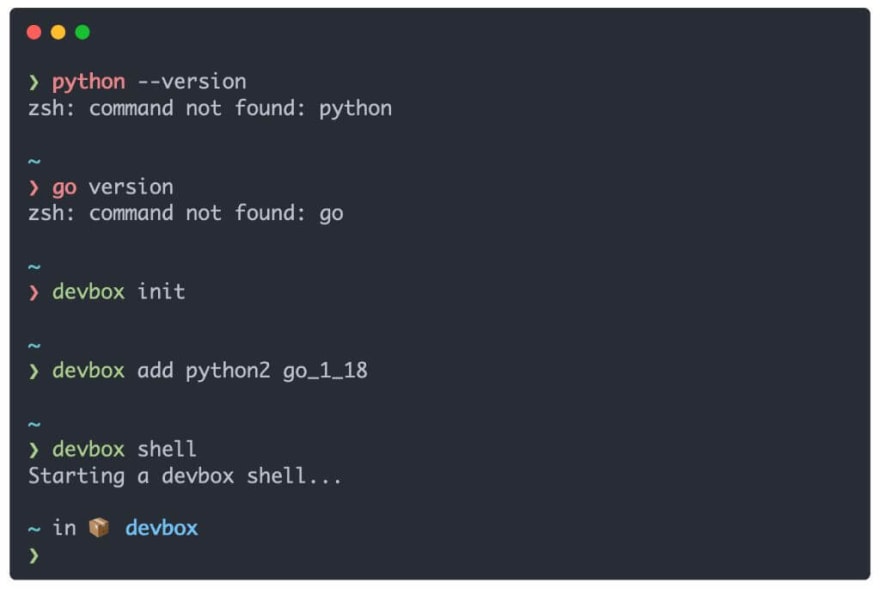Click the yellow minimize window button

pyautogui.click(x=58, y=32)
